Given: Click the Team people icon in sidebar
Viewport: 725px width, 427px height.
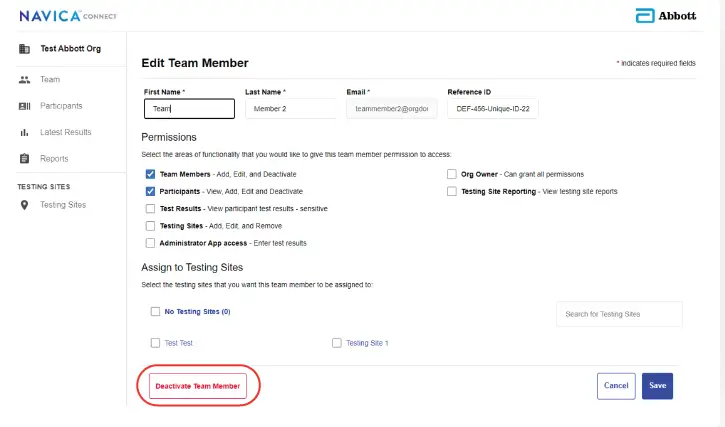Looking at the screenshot, I should pos(24,80).
